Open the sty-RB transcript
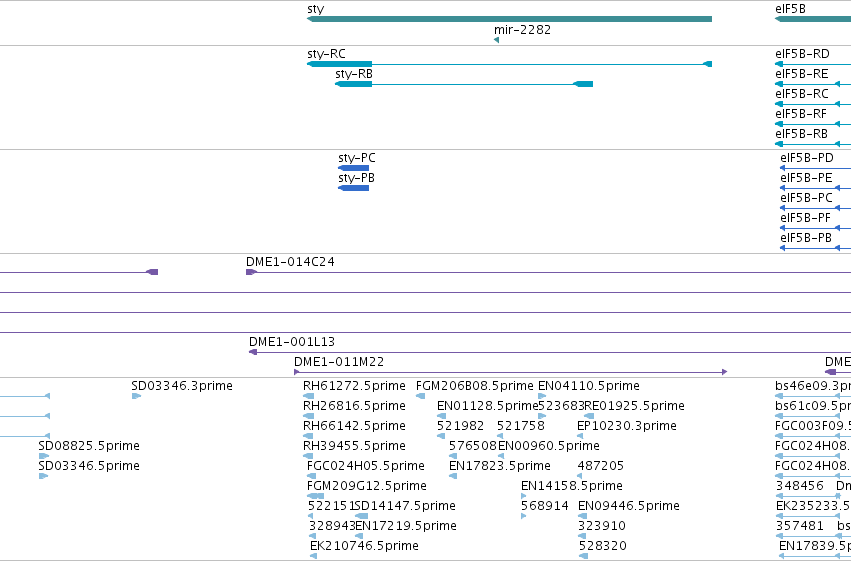 point(464,84)
